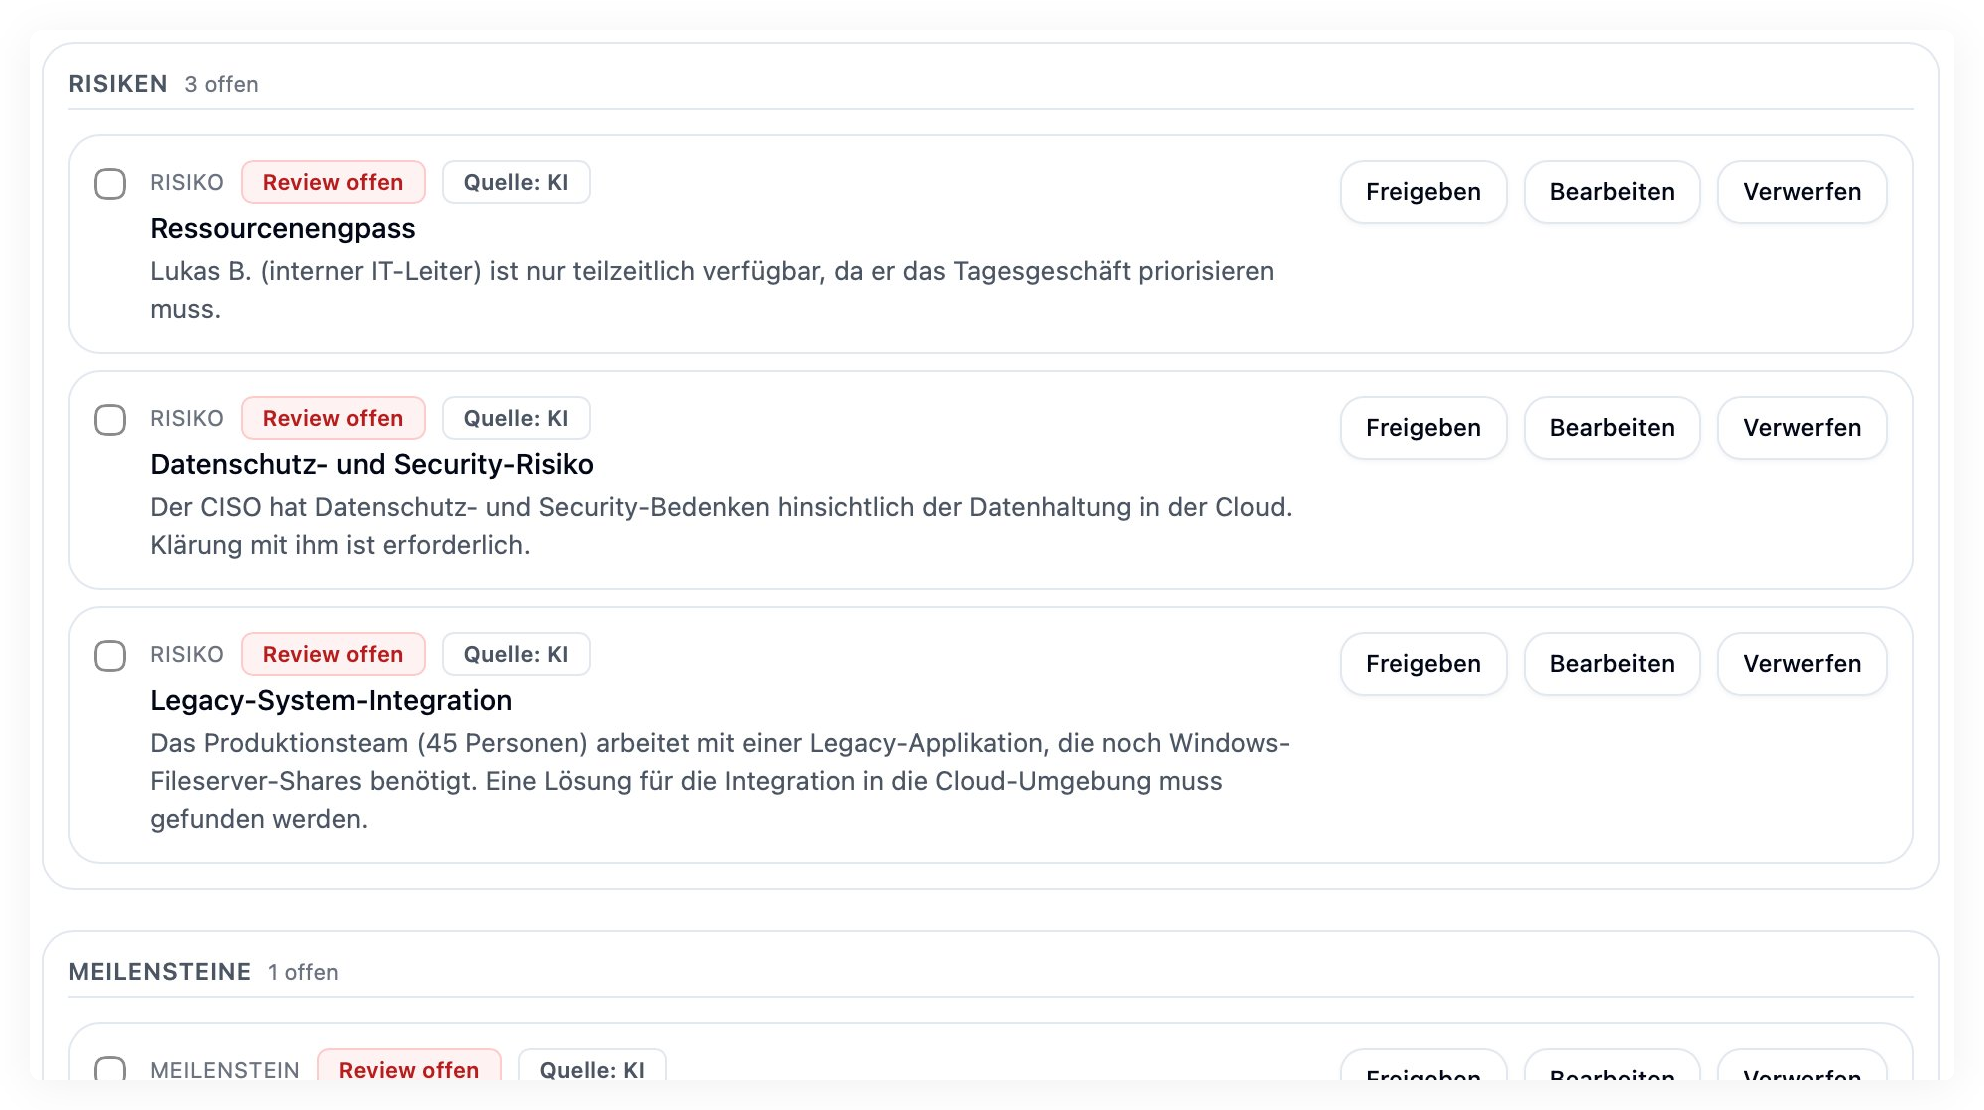This screenshot has width=1984, height=1110.
Task: Click the Review offen badge on Ressourcenengpass
Action: (333, 182)
